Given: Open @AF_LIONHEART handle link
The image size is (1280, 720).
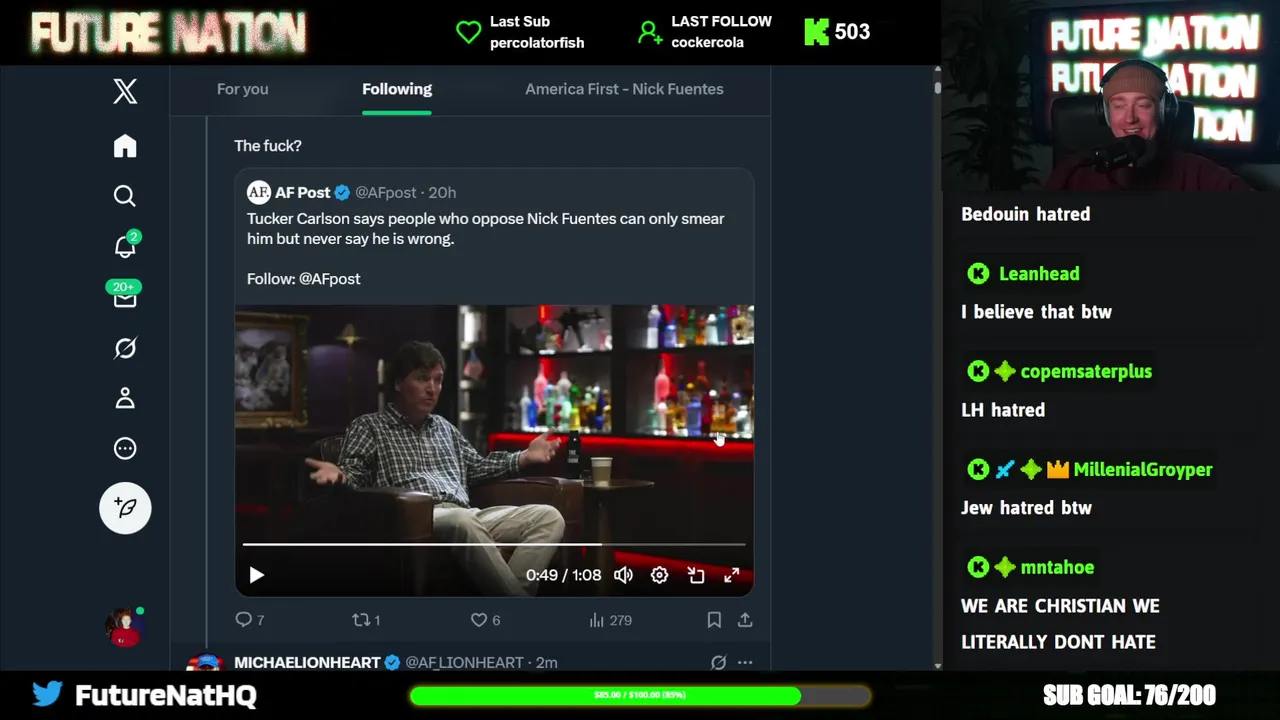Looking at the screenshot, I should click(x=464, y=662).
